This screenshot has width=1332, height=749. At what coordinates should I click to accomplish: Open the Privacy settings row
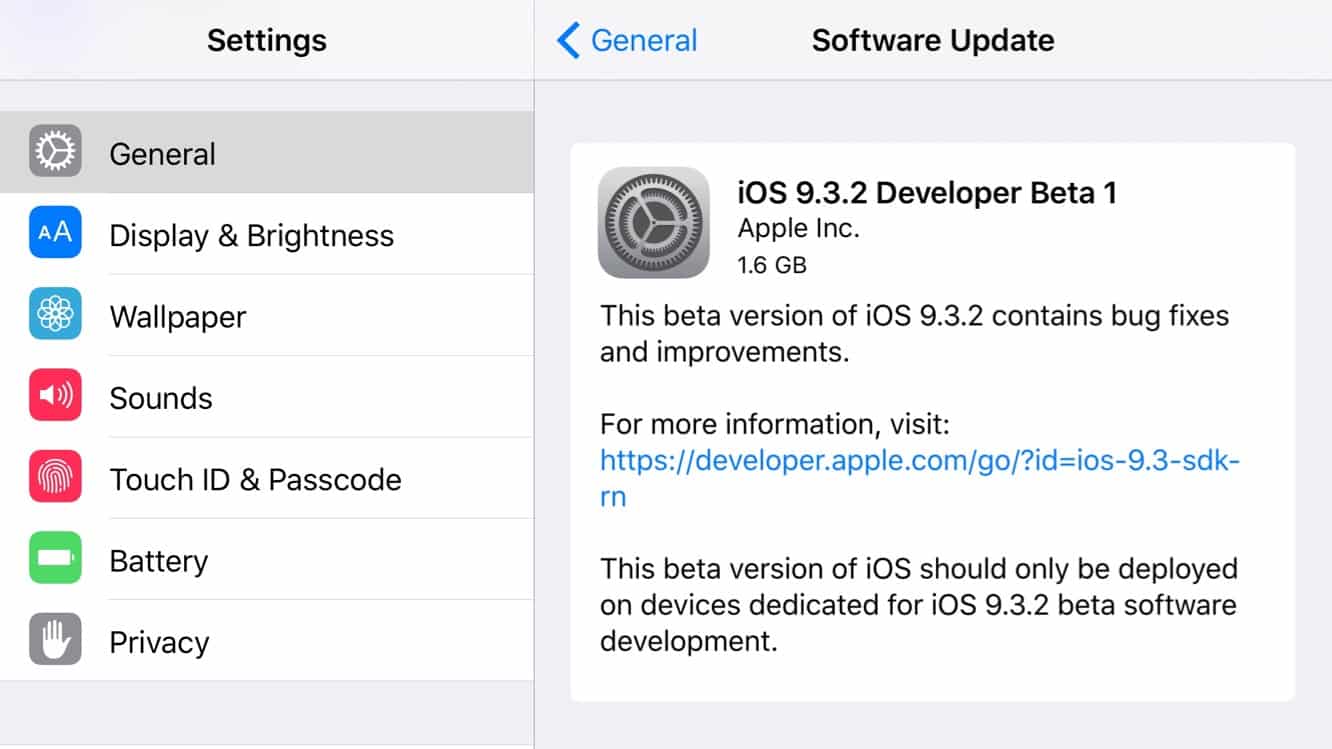pyautogui.click(x=159, y=643)
